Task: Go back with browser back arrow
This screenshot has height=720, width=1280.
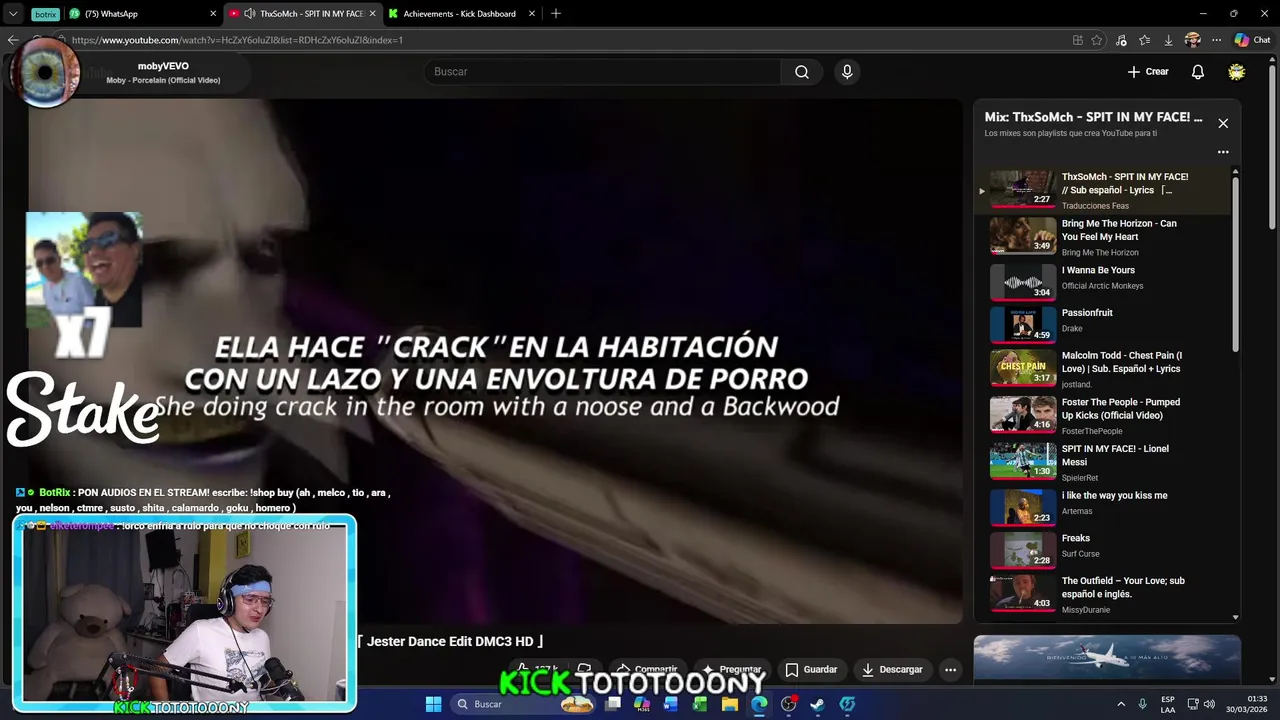Action: 12,40
